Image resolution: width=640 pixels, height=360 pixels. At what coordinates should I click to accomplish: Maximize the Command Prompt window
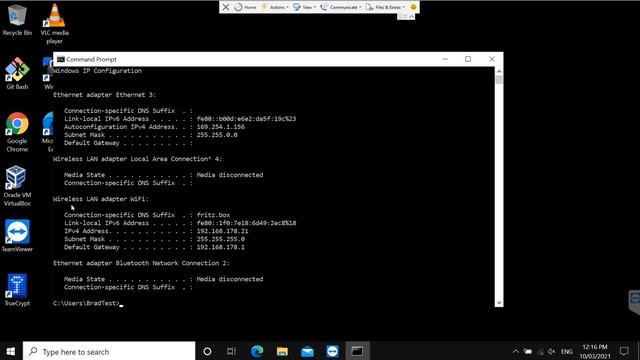click(468, 59)
